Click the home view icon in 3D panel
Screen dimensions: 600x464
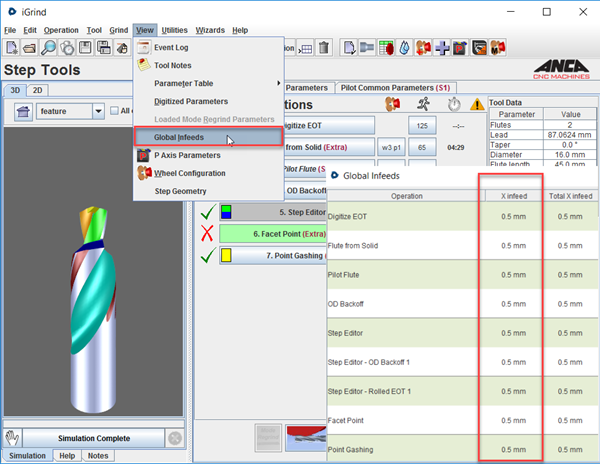pos(21,112)
